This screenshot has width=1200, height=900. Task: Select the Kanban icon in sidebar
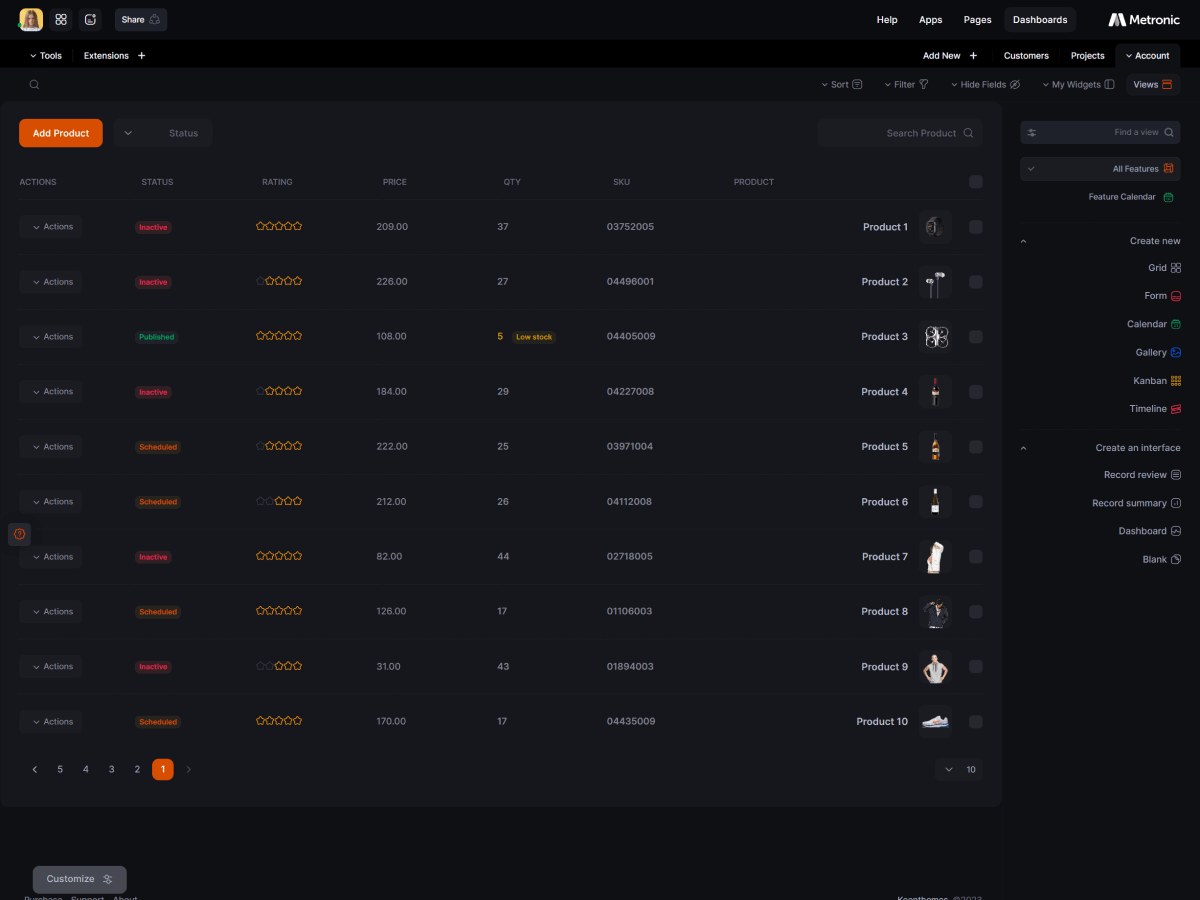click(x=1176, y=381)
